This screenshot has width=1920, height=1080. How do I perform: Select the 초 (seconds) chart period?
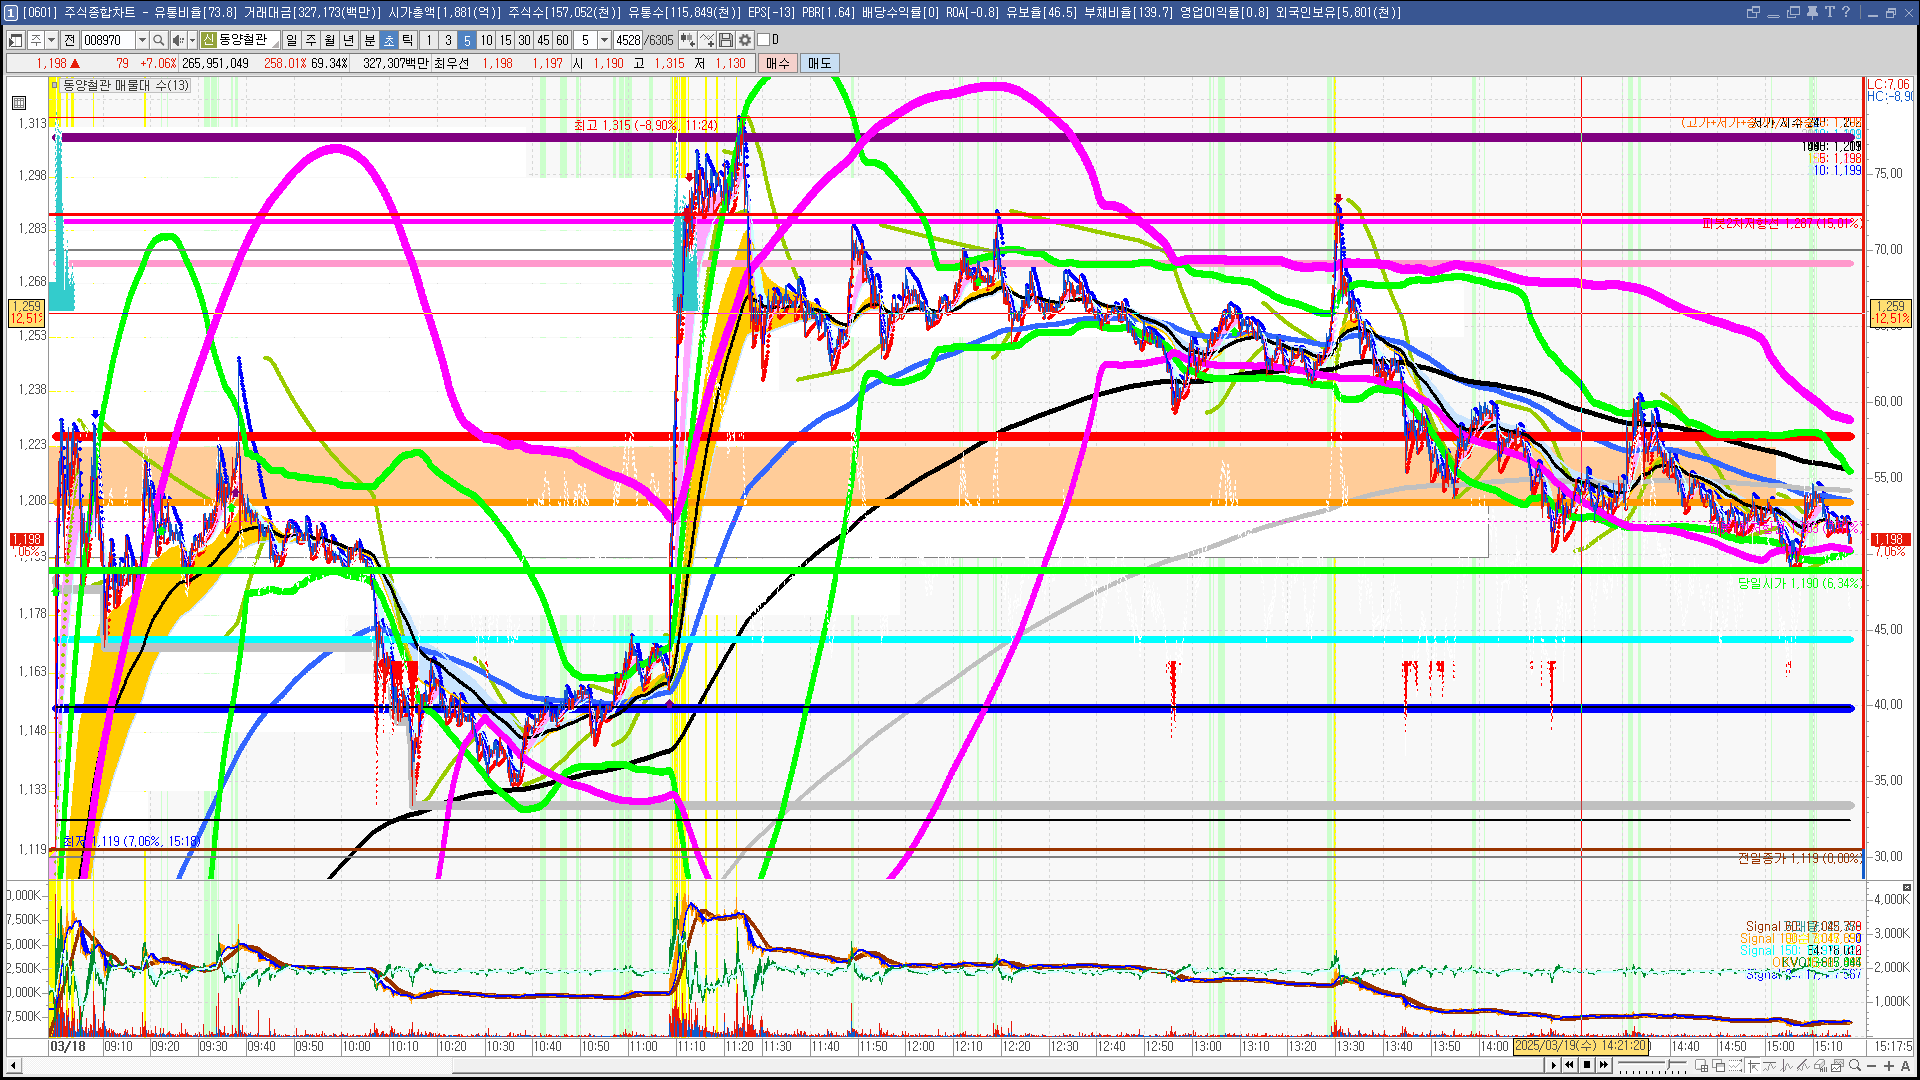click(x=389, y=40)
